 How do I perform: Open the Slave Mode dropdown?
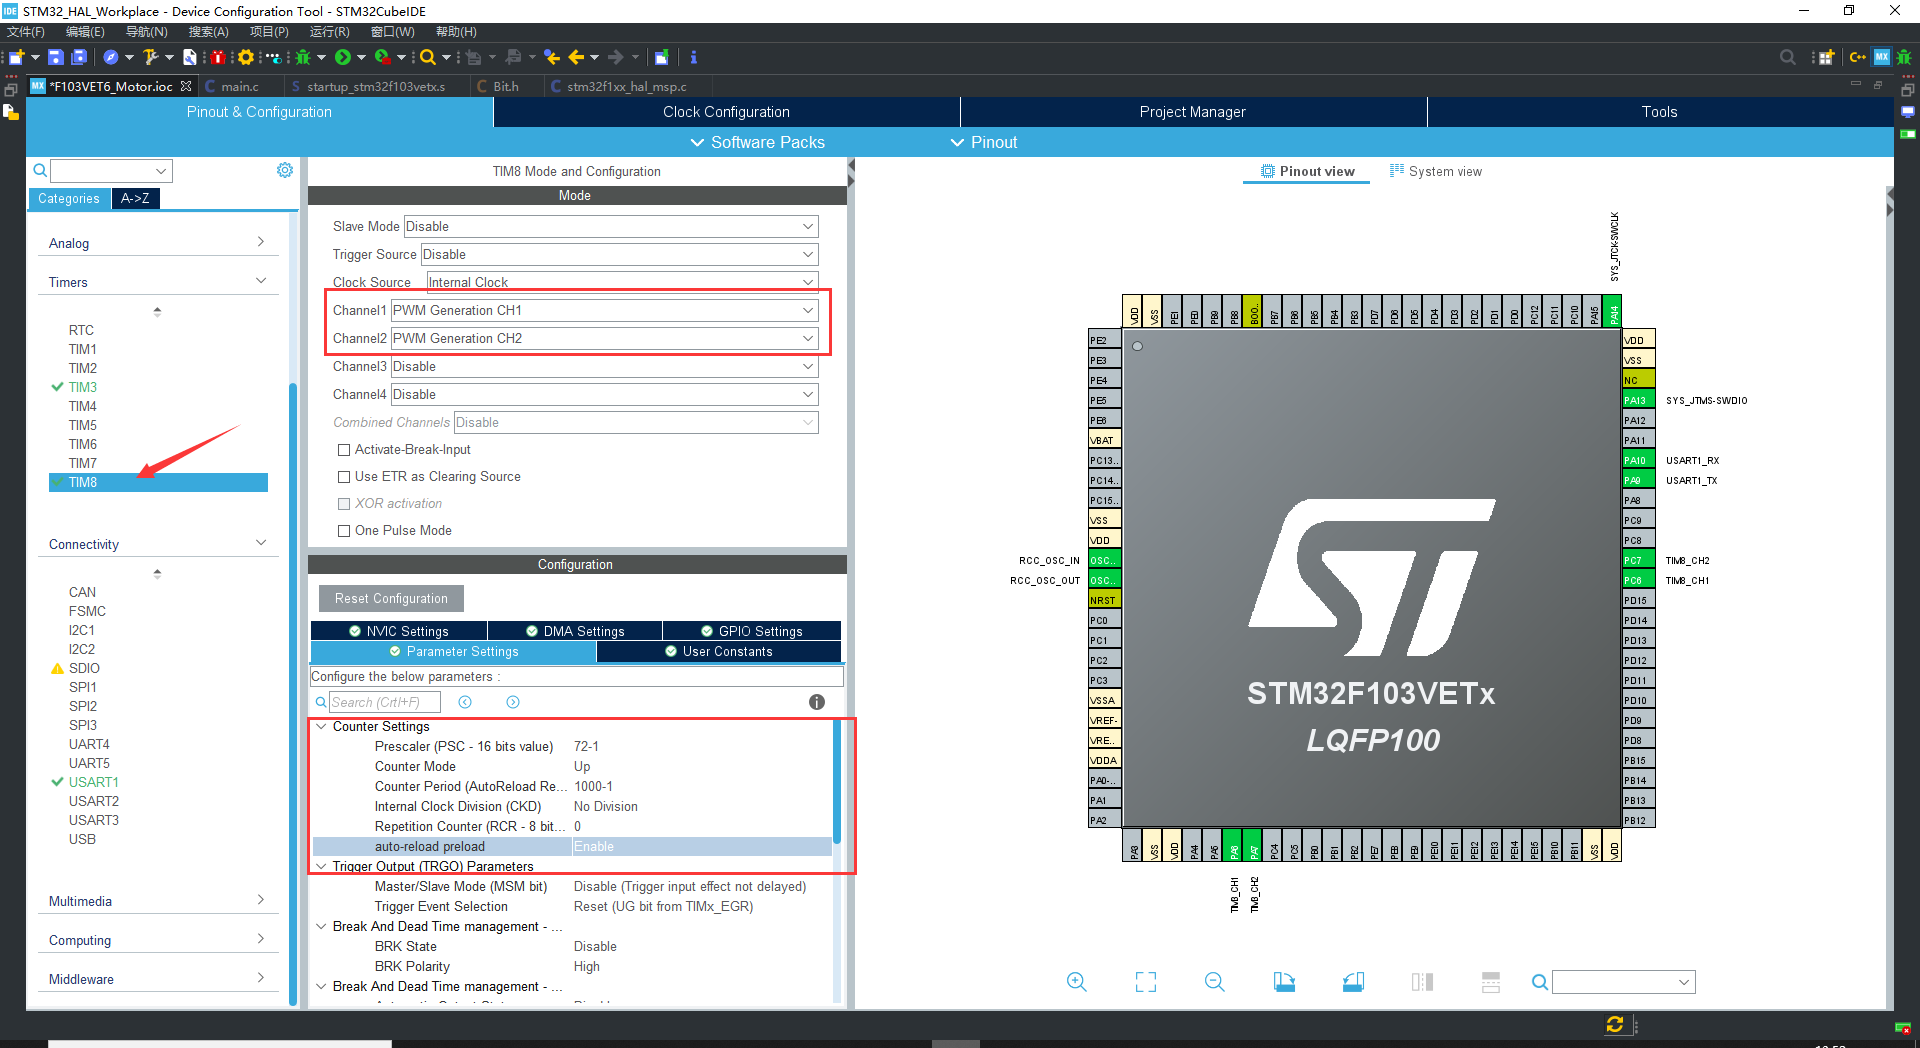coord(611,227)
